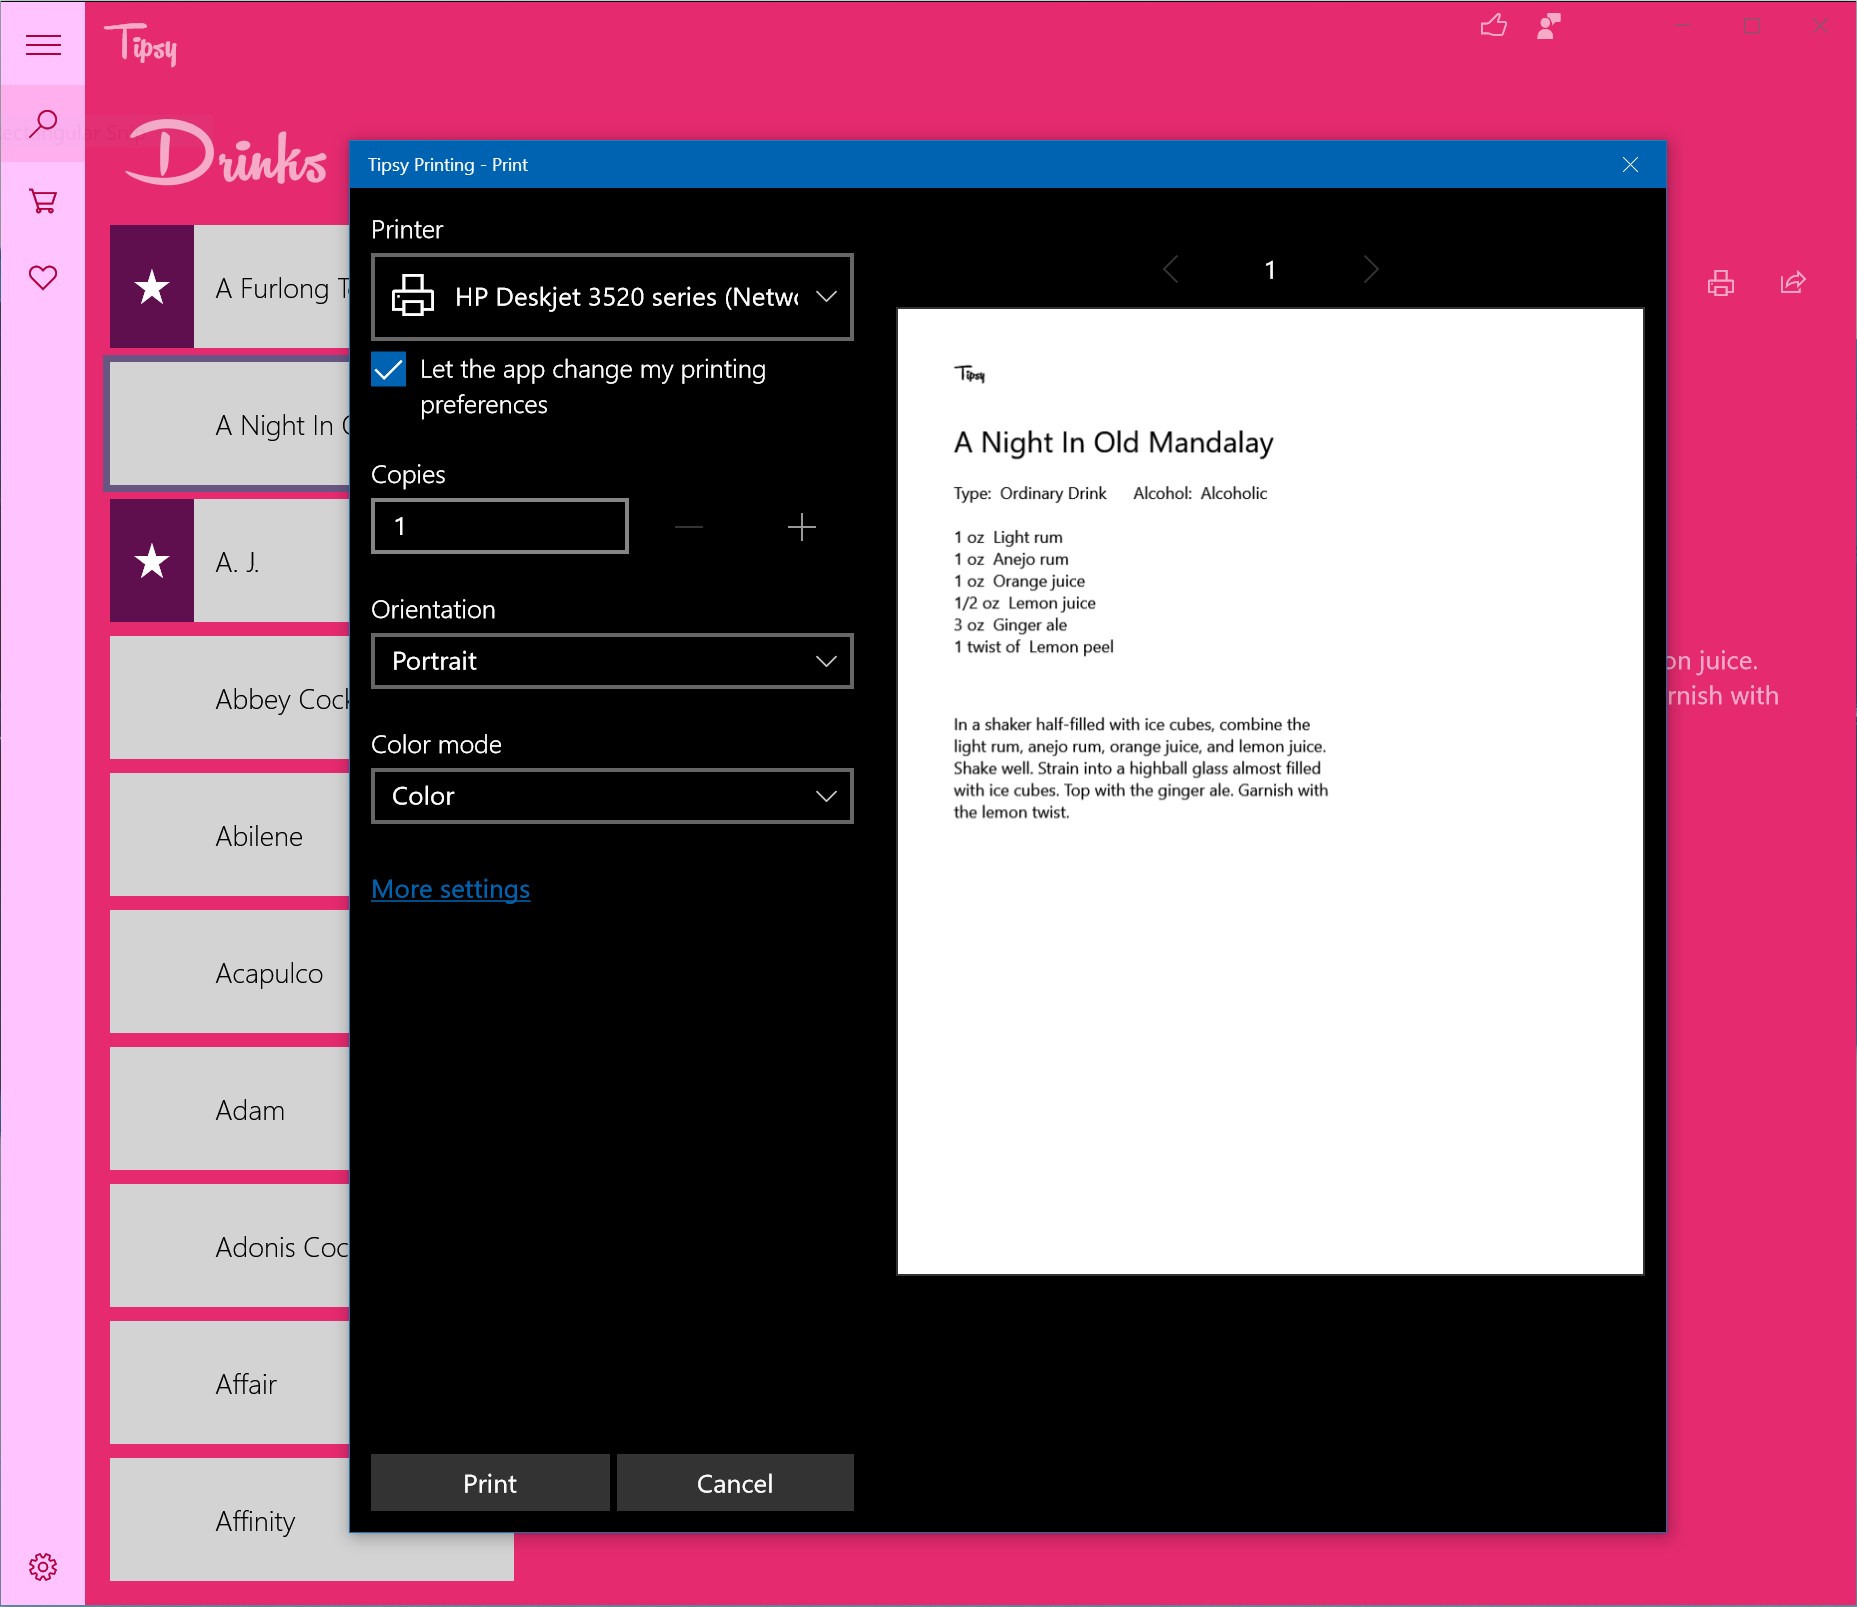Increase number of copies

pos(802,527)
